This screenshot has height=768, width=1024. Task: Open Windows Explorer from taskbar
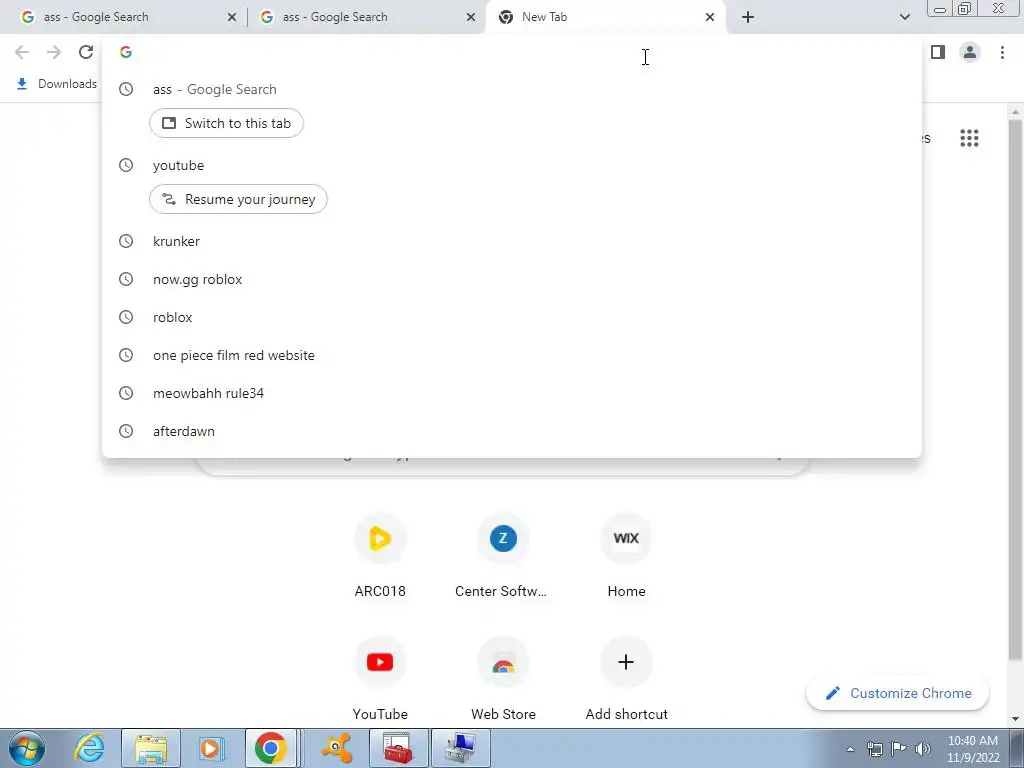[x=152, y=748]
